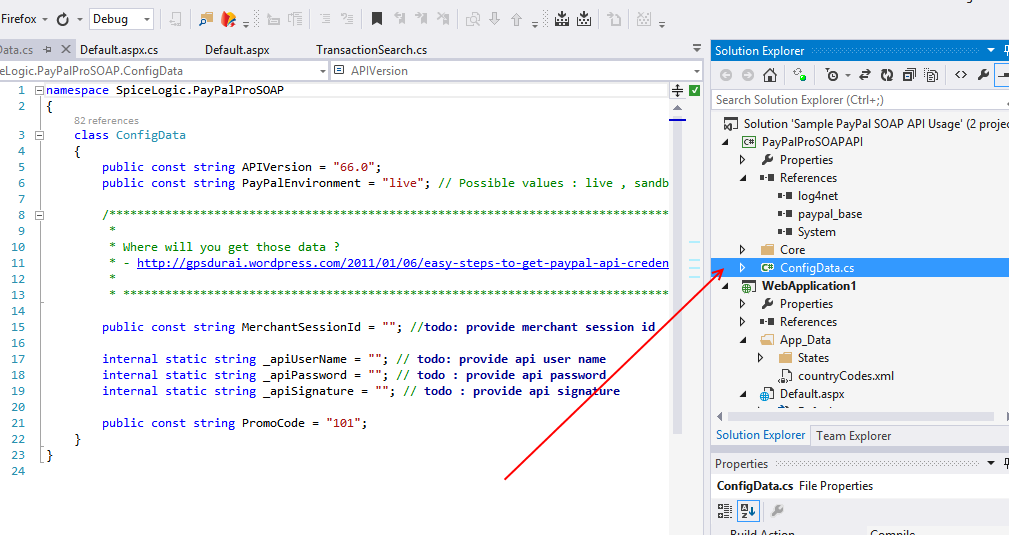Collapse the ConfigData class with outline toggle

[40, 135]
